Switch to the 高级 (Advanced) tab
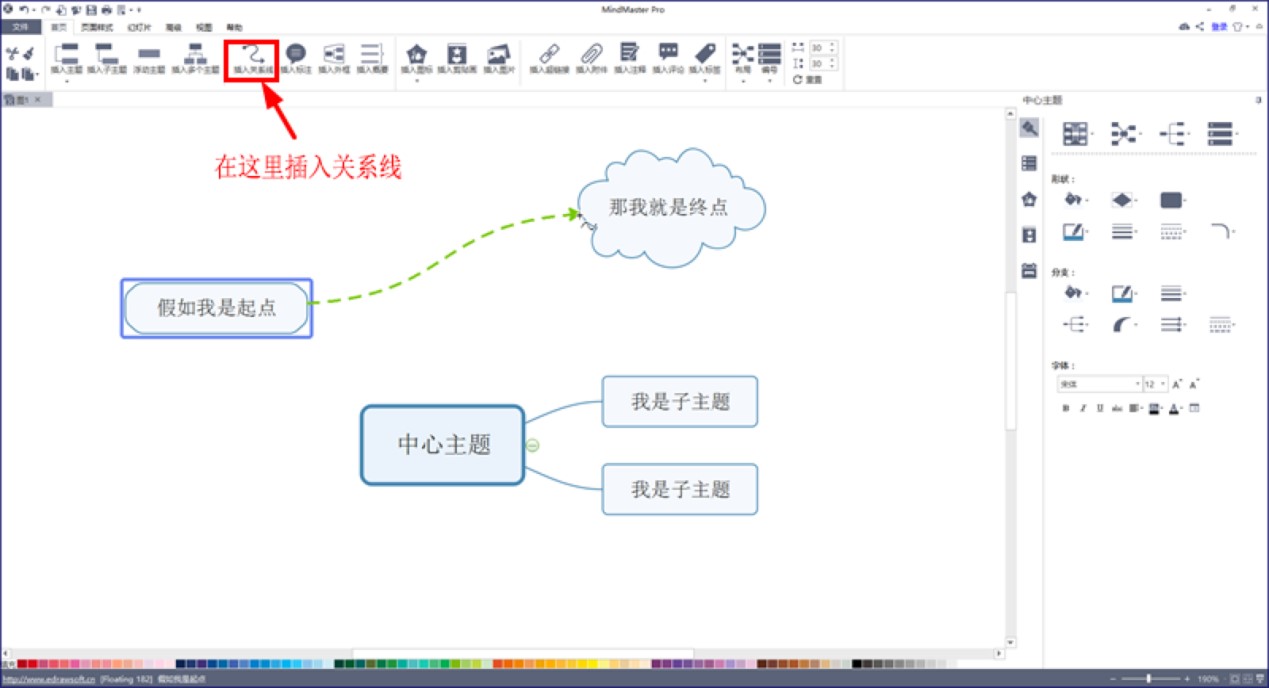 click(x=175, y=27)
